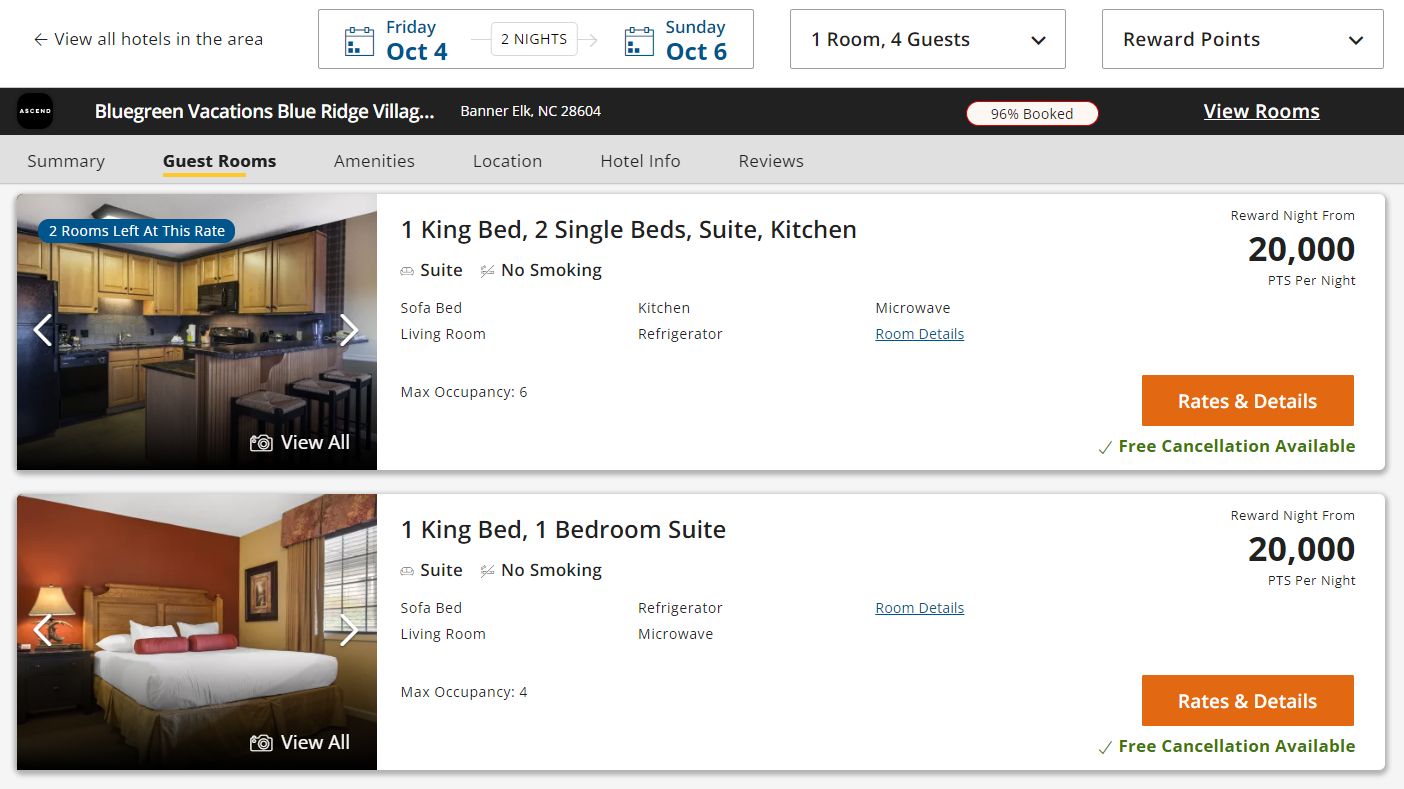Click the bed icon next to Suite label
The image size is (1404, 789).
[x=406, y=270]
